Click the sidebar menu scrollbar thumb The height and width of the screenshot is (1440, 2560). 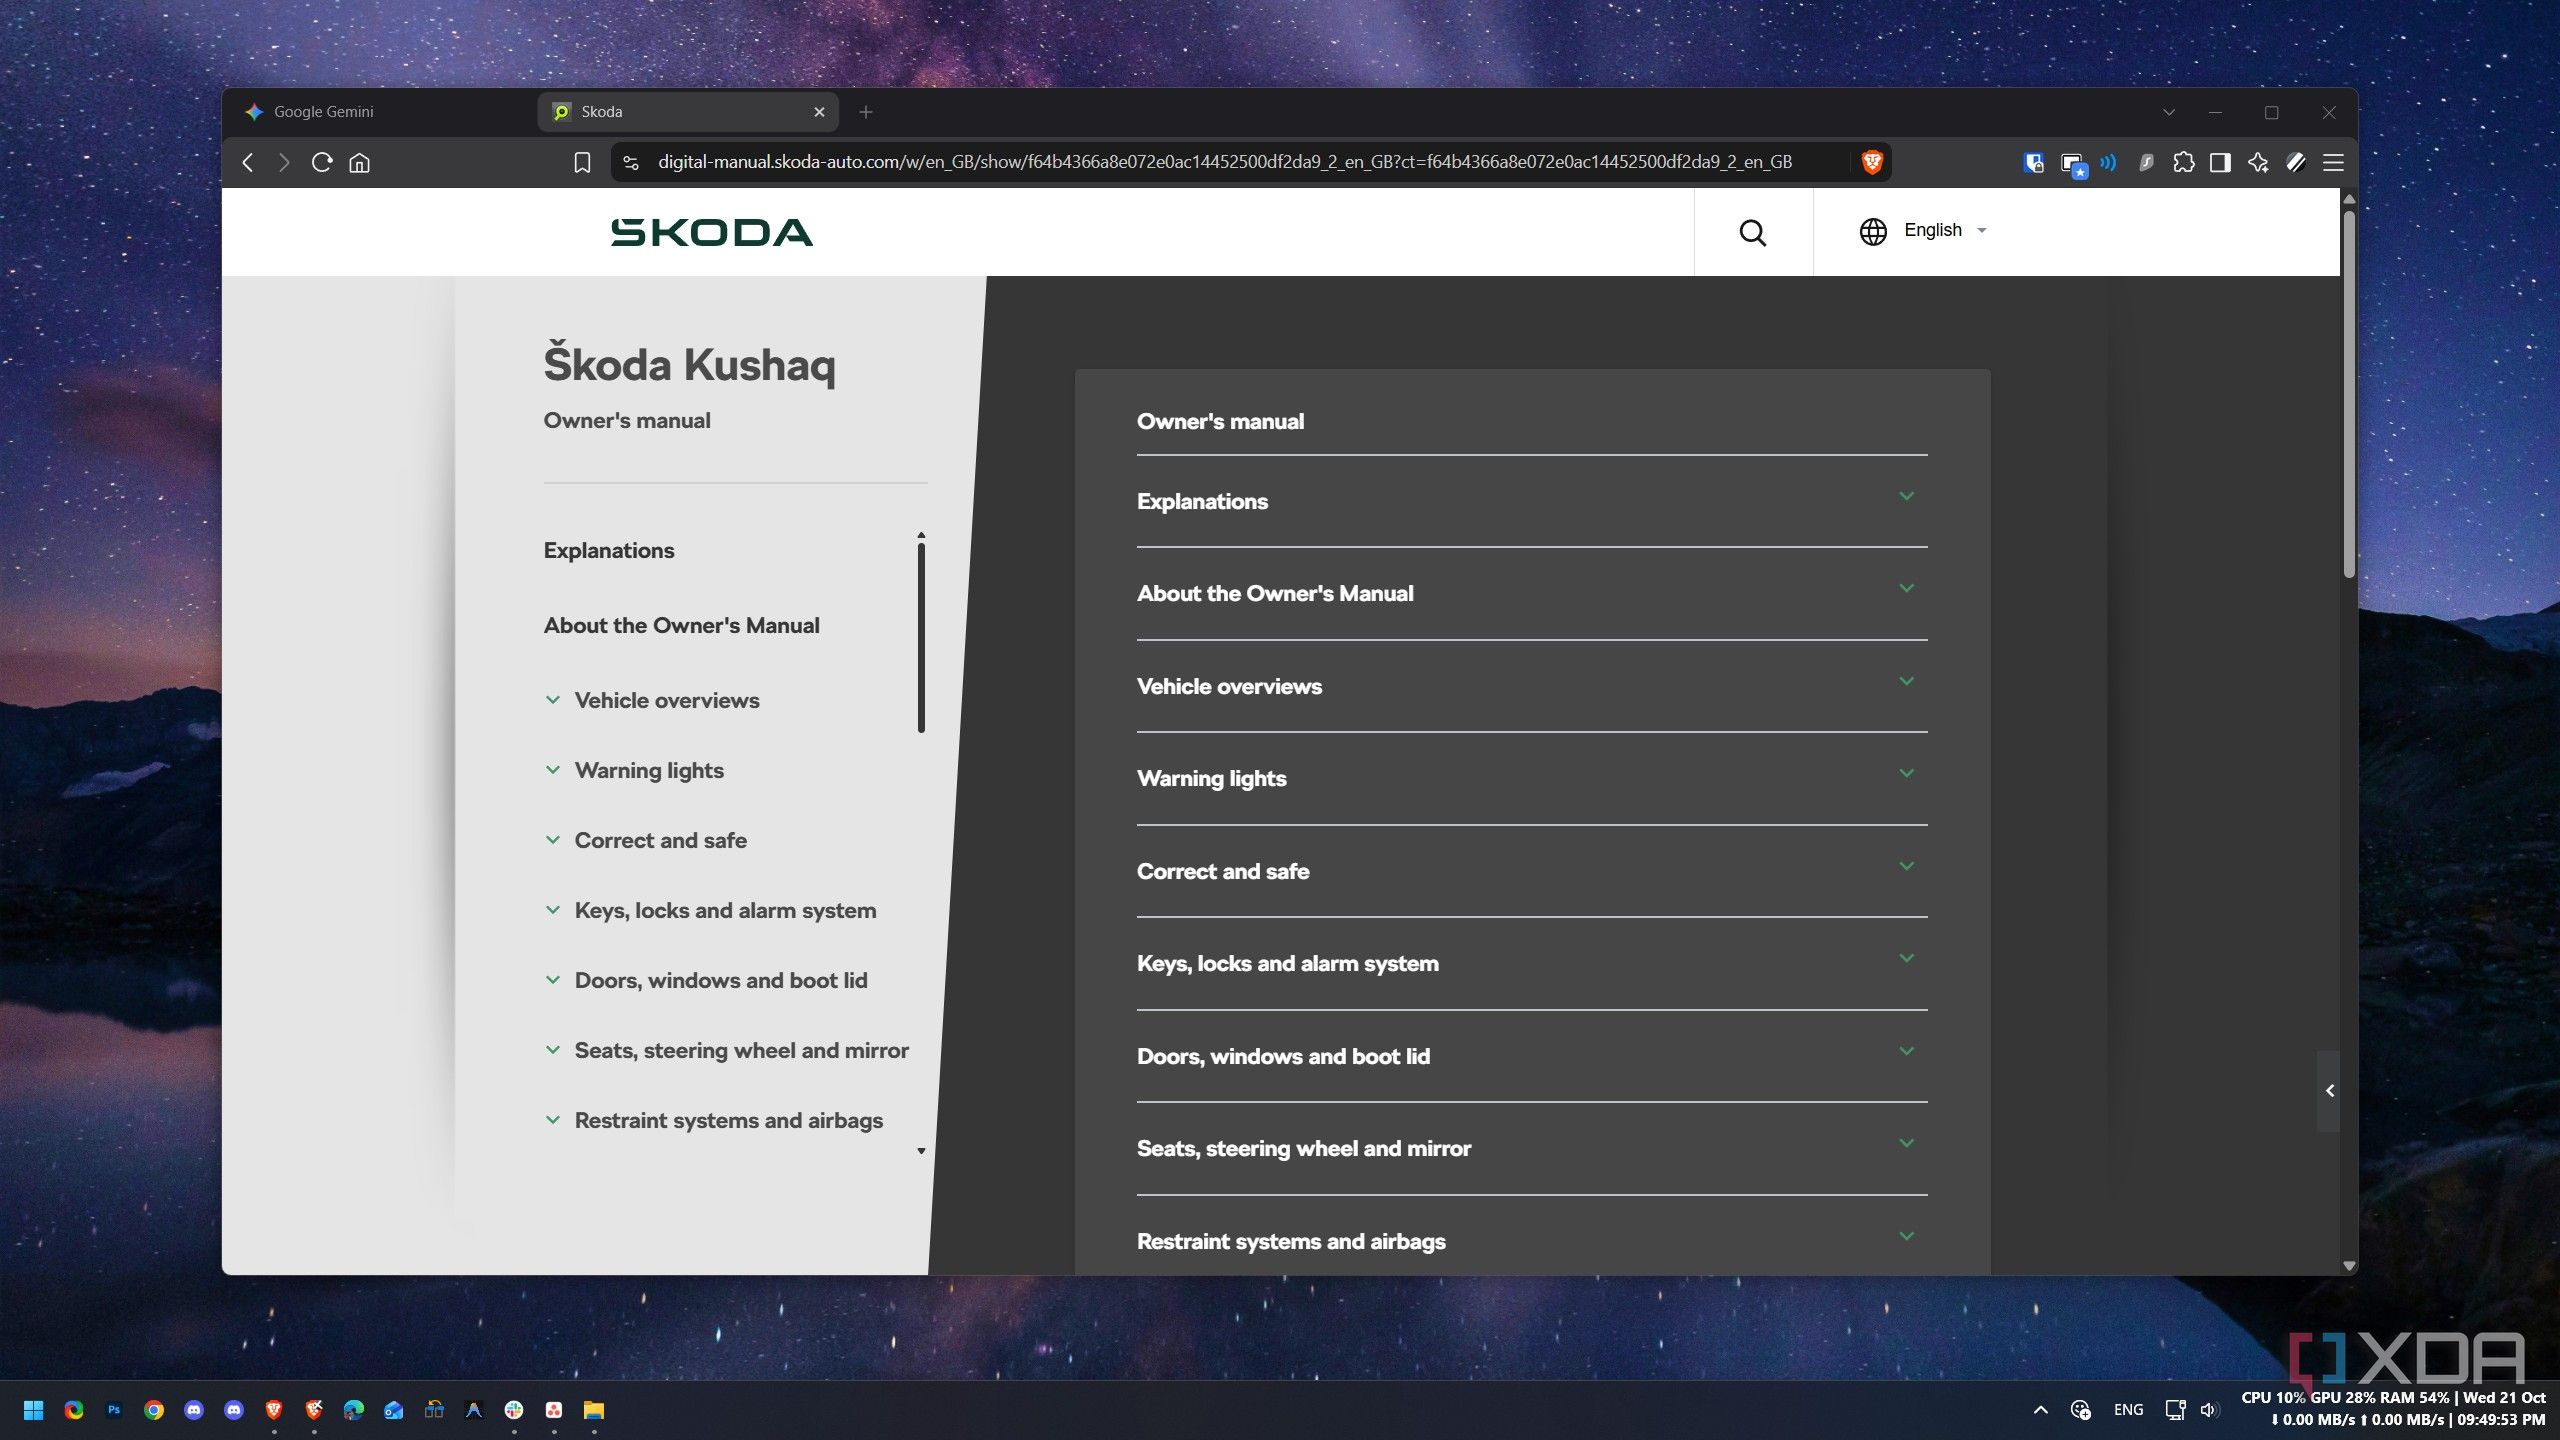pyautogui.click(x=921, y=637)
